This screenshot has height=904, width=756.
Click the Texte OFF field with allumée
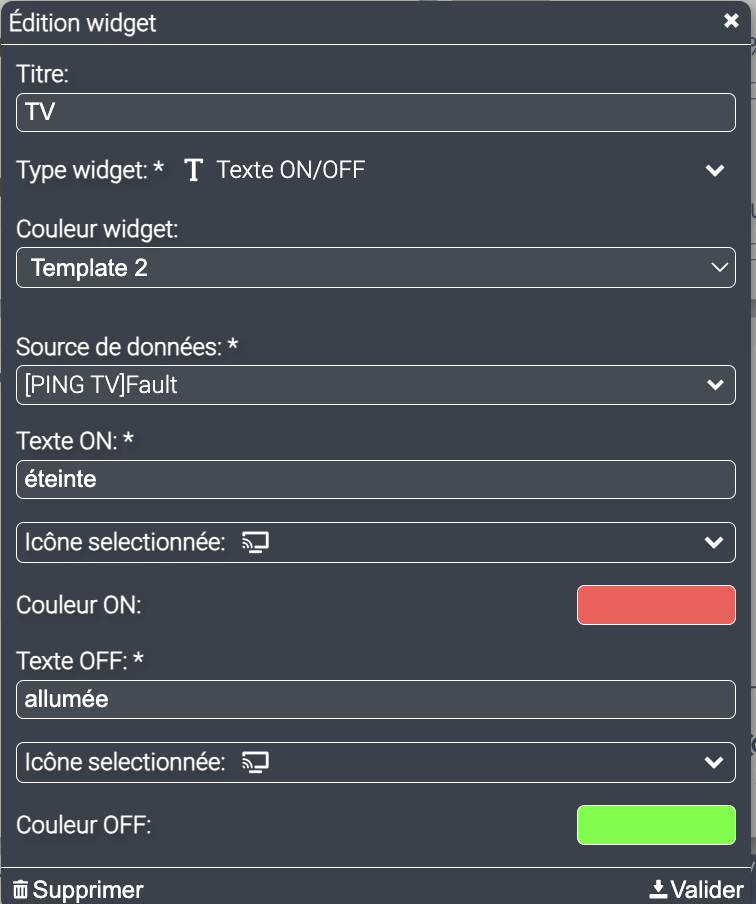(376, 699)
